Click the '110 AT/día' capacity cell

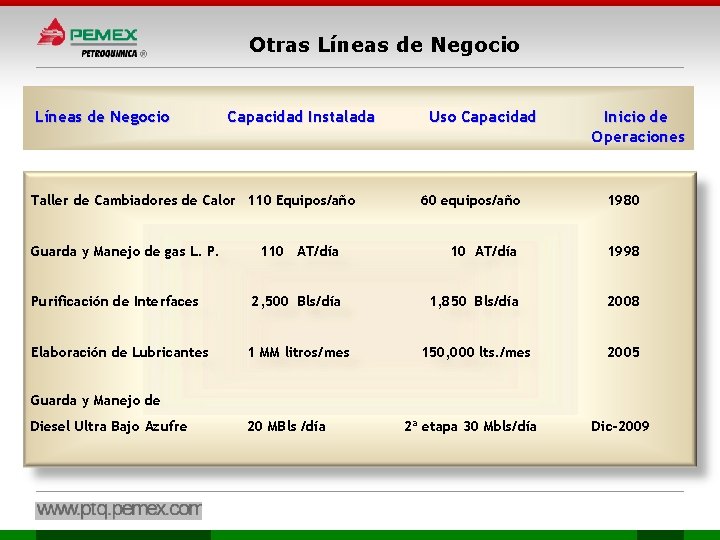pyautogui.click(x=299, y=251)
